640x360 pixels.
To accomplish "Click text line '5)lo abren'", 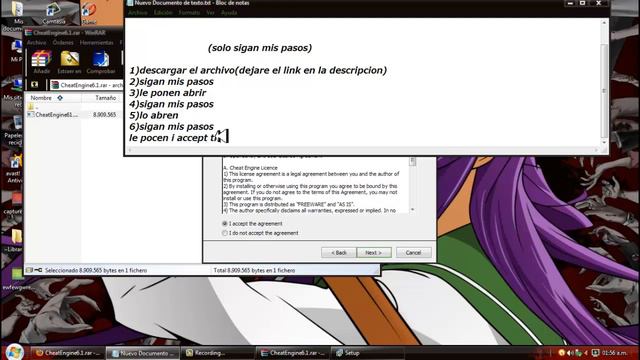I will (x=154, y=115).
